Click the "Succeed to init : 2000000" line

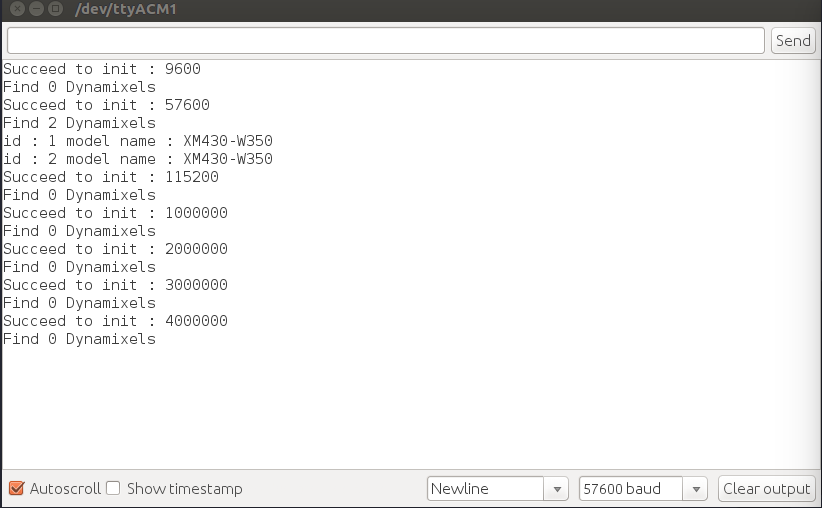[x=115, y=249]
